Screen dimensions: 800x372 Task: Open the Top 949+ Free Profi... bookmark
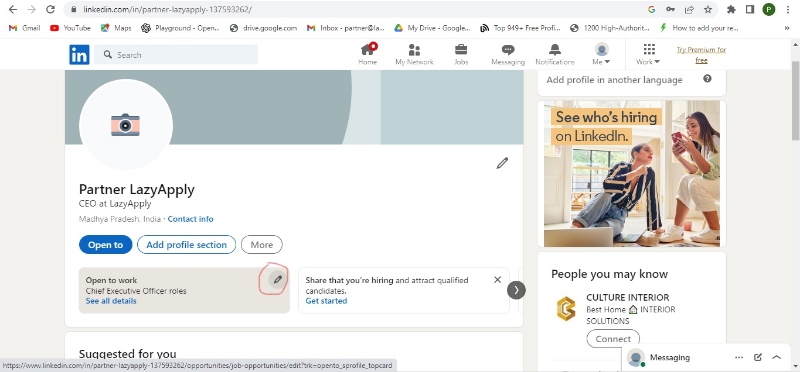(520, 28)
